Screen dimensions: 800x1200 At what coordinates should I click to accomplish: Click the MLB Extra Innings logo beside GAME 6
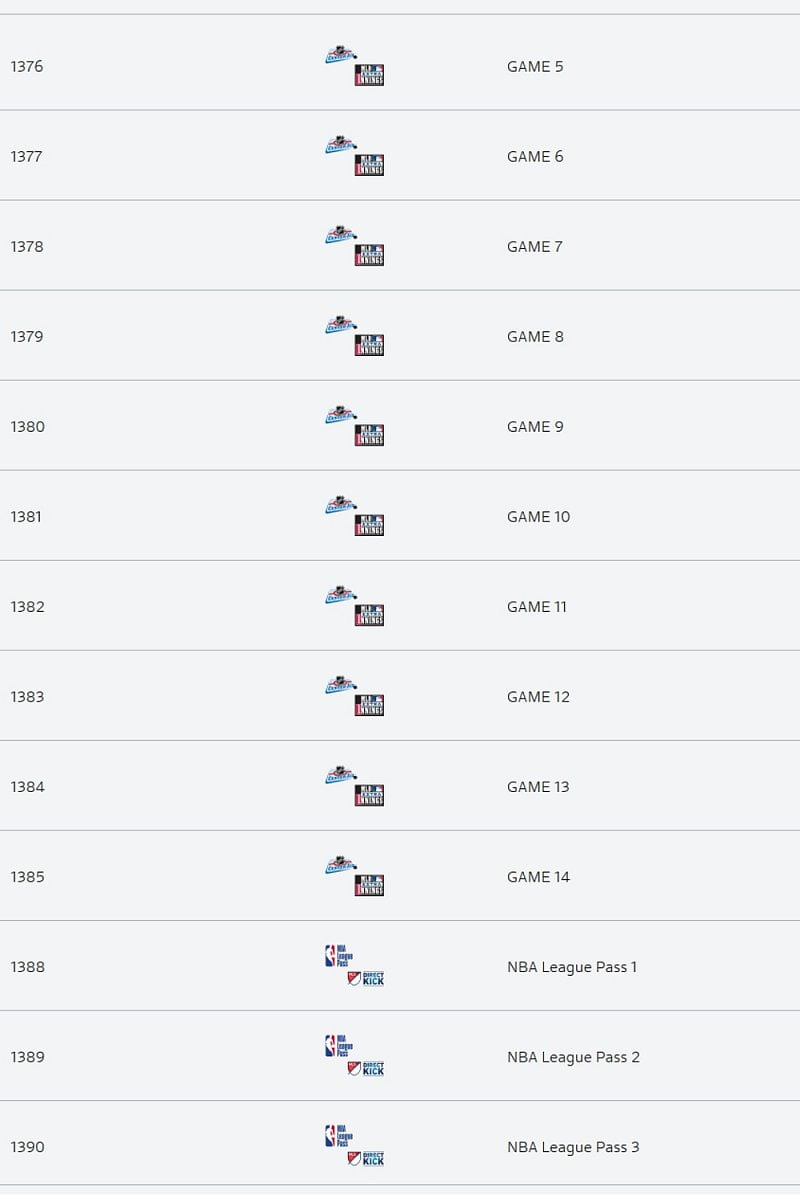click(369, 165)
